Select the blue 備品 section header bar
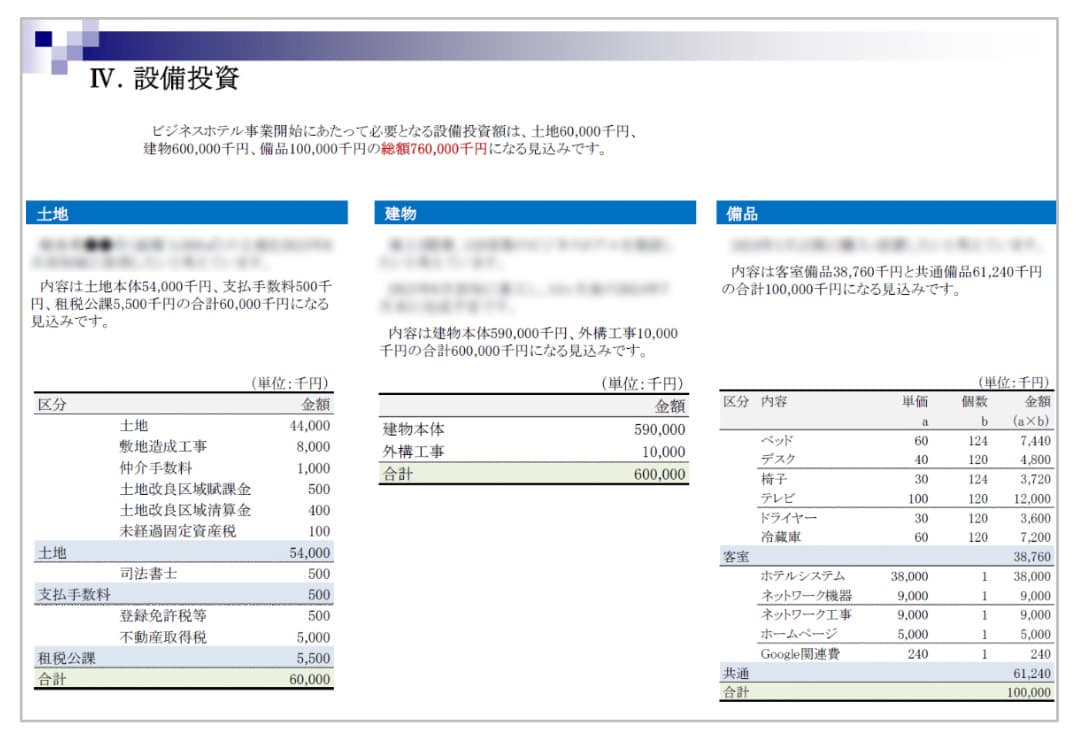 click(885, 213)
